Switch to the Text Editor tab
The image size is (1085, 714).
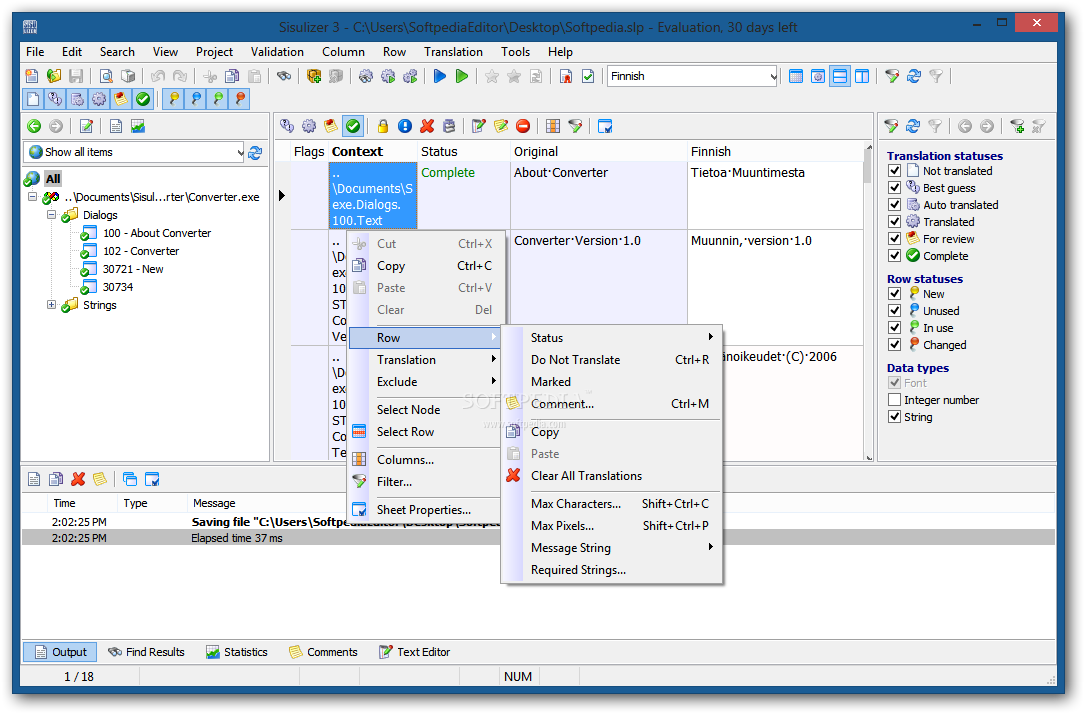point(414,652)
